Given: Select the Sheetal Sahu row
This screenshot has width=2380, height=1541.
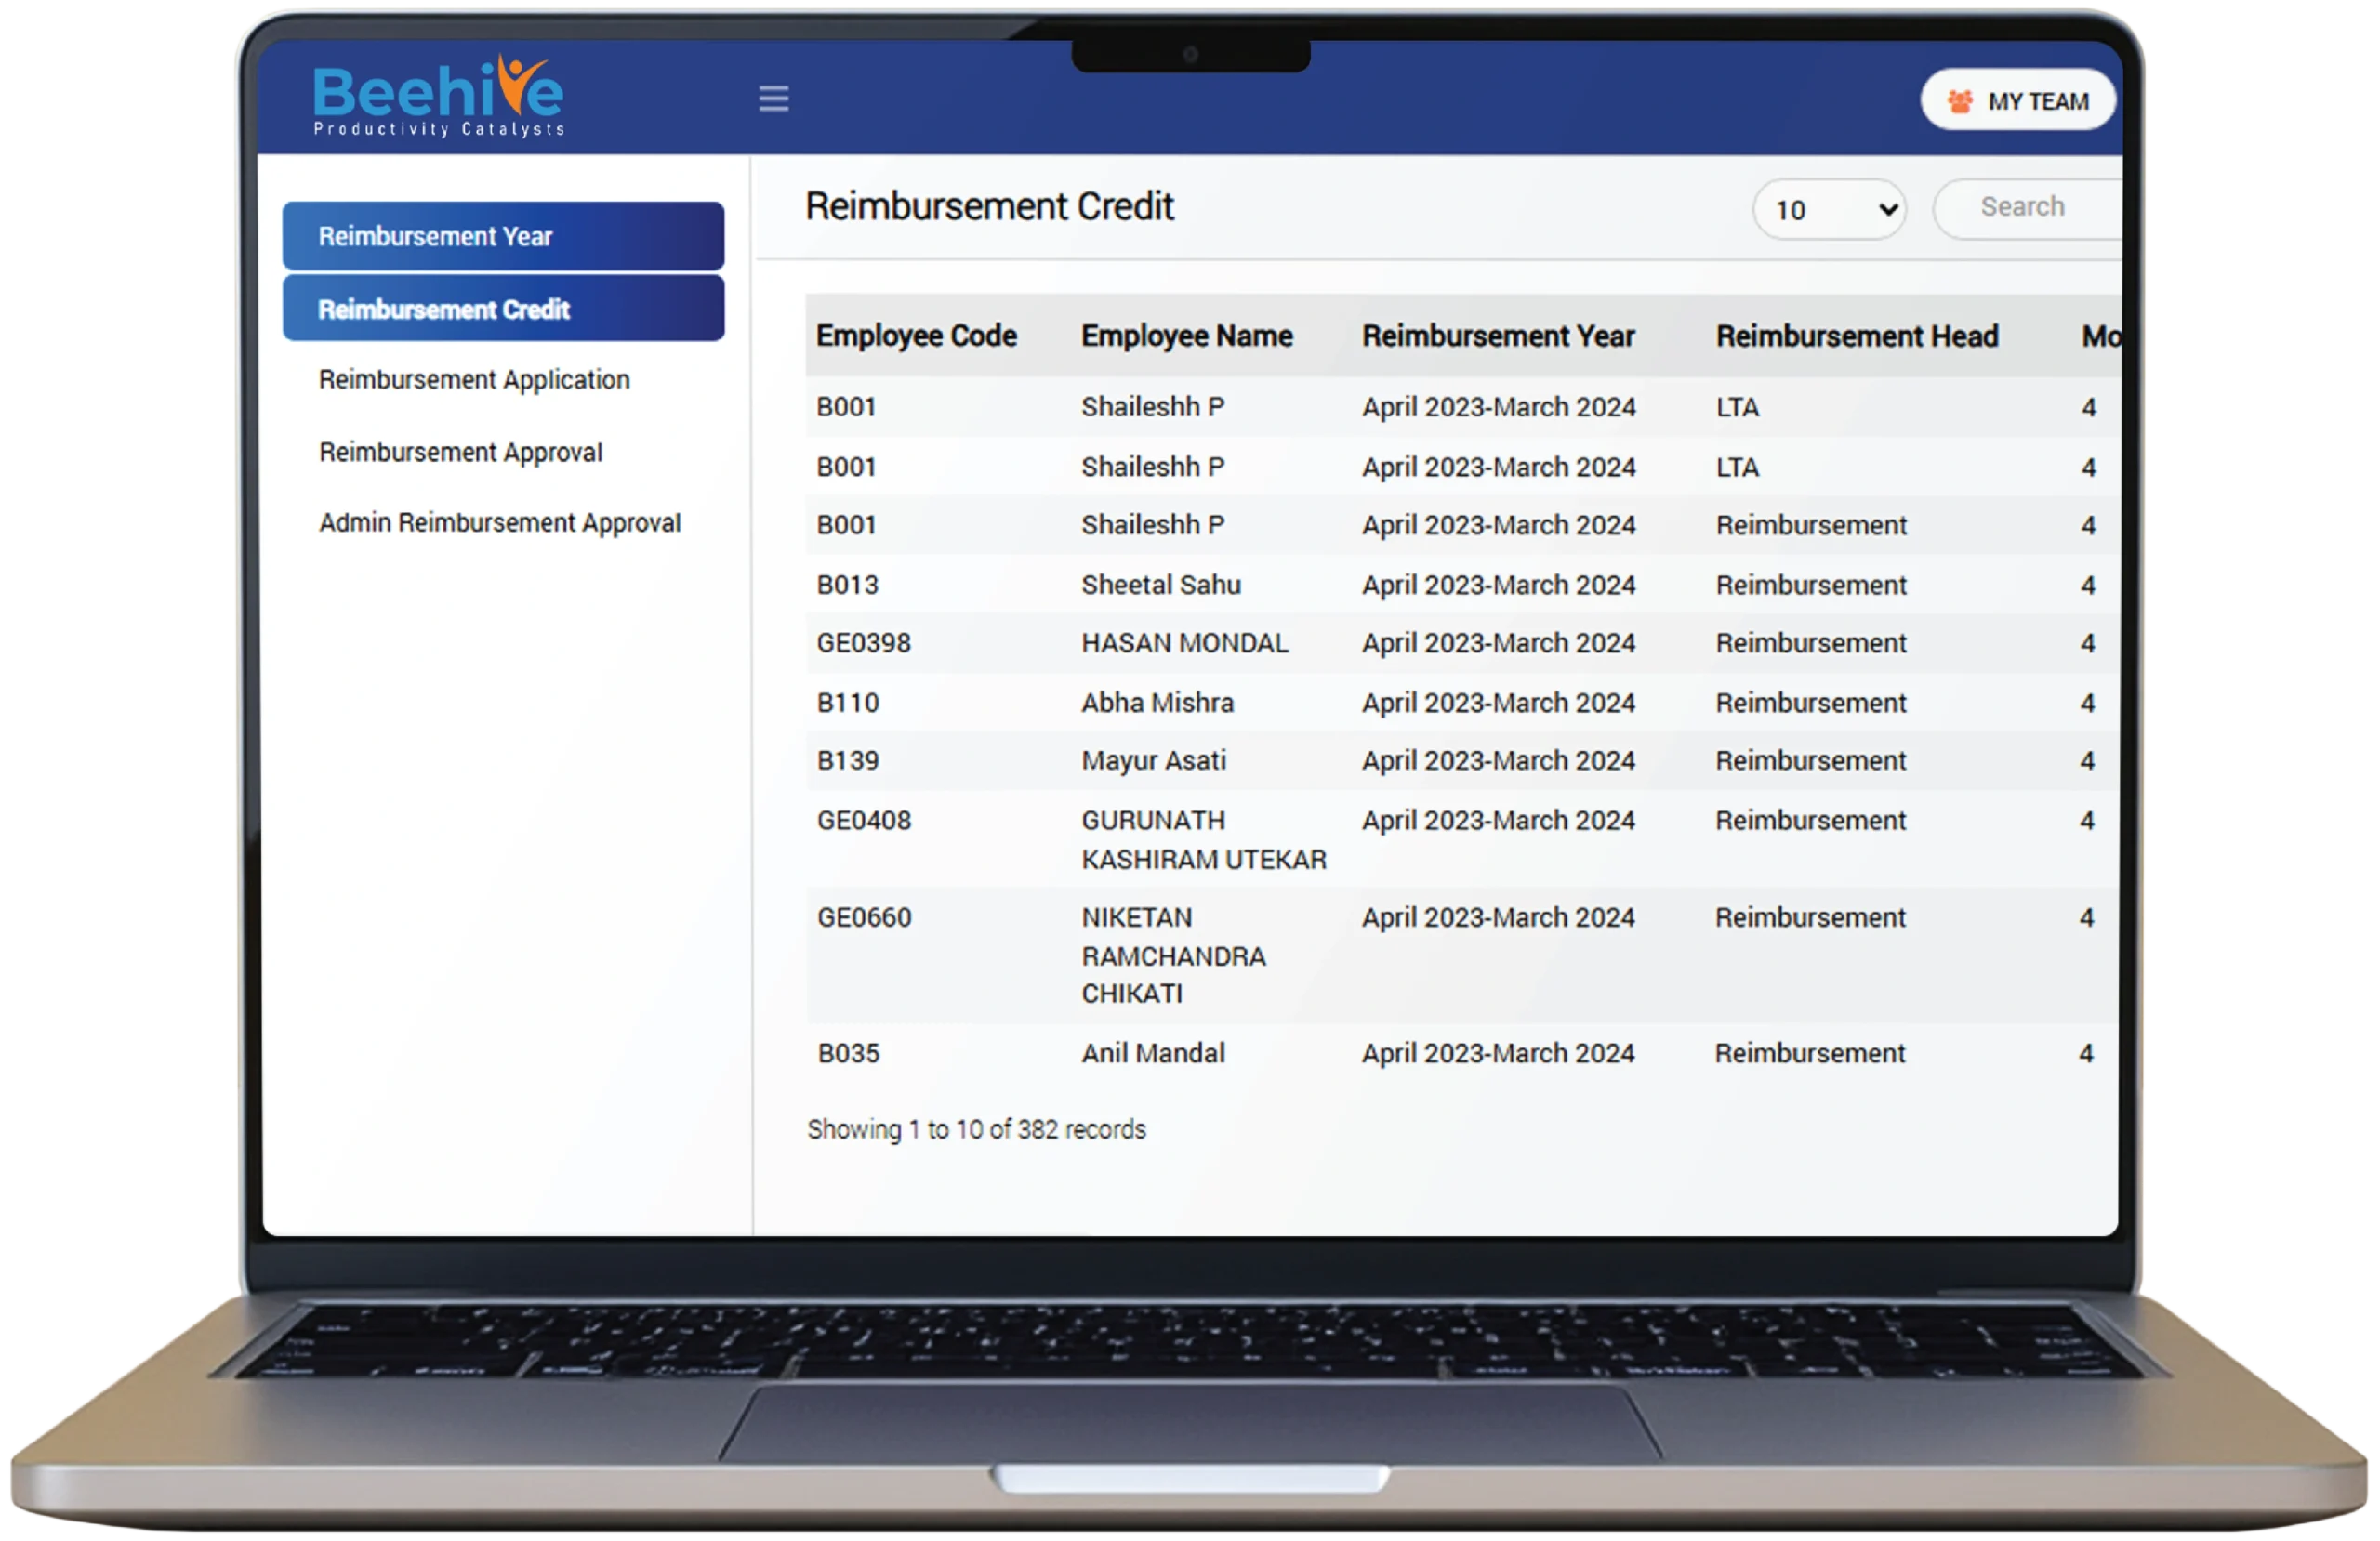Looking at the screenshot, I should [x=1160, y=585].
